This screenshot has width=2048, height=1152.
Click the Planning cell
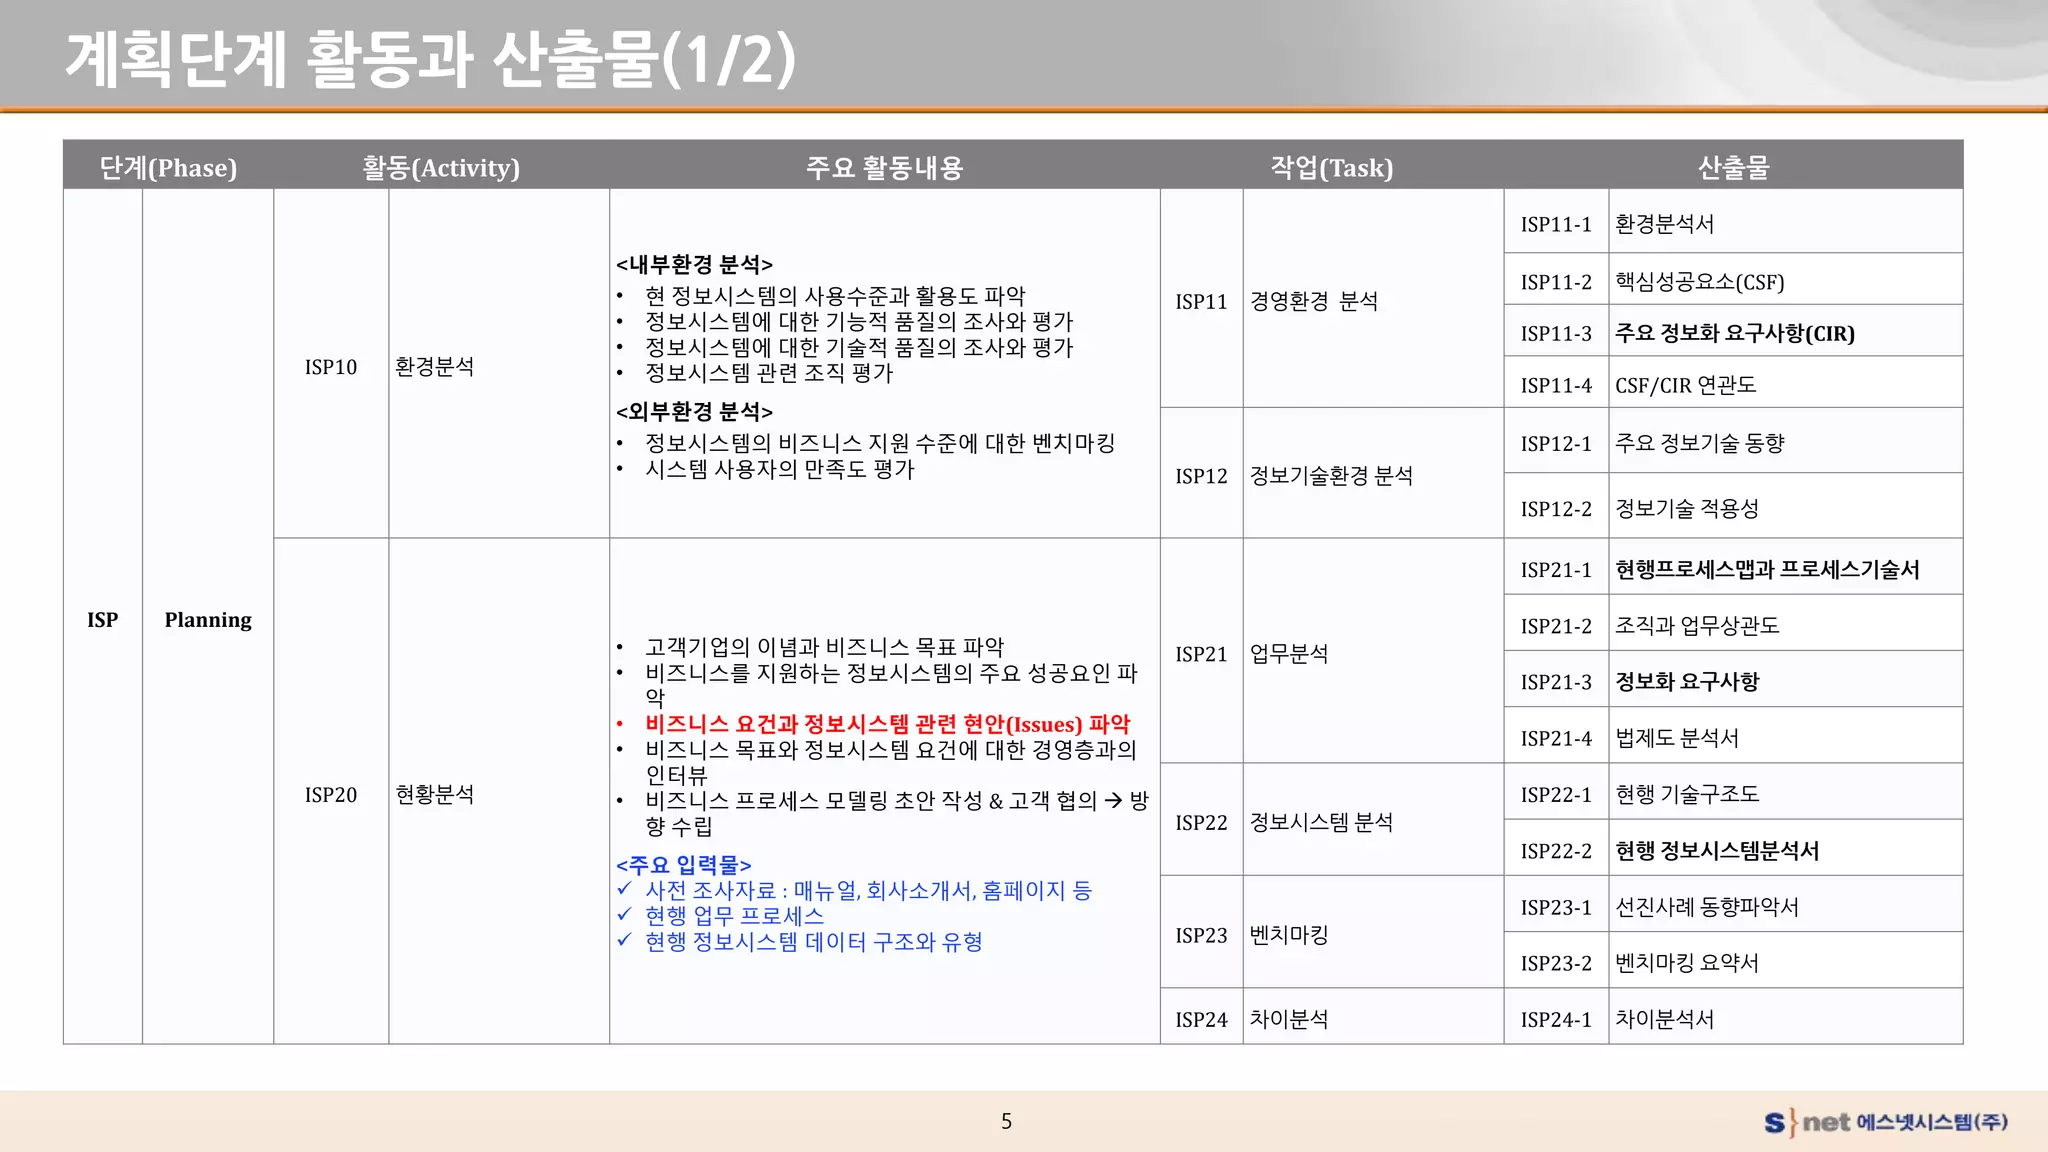[x=208, y=619]
